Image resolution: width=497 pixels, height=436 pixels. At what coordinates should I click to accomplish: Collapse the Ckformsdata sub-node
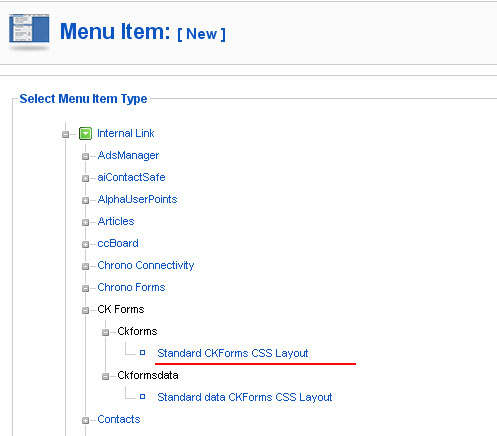(105, 376)
